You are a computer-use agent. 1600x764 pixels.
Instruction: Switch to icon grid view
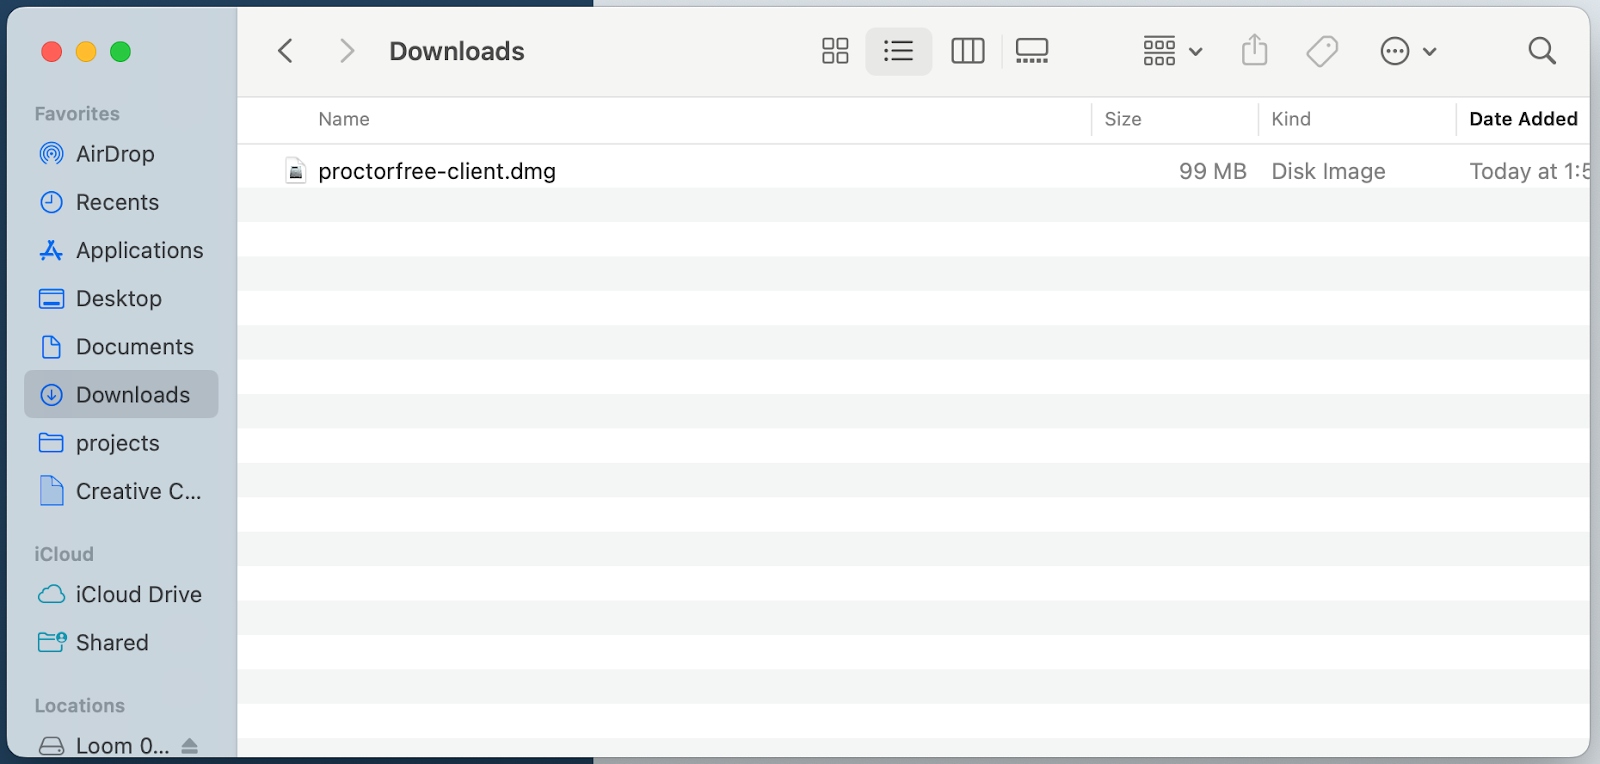(x=835, y=51)
